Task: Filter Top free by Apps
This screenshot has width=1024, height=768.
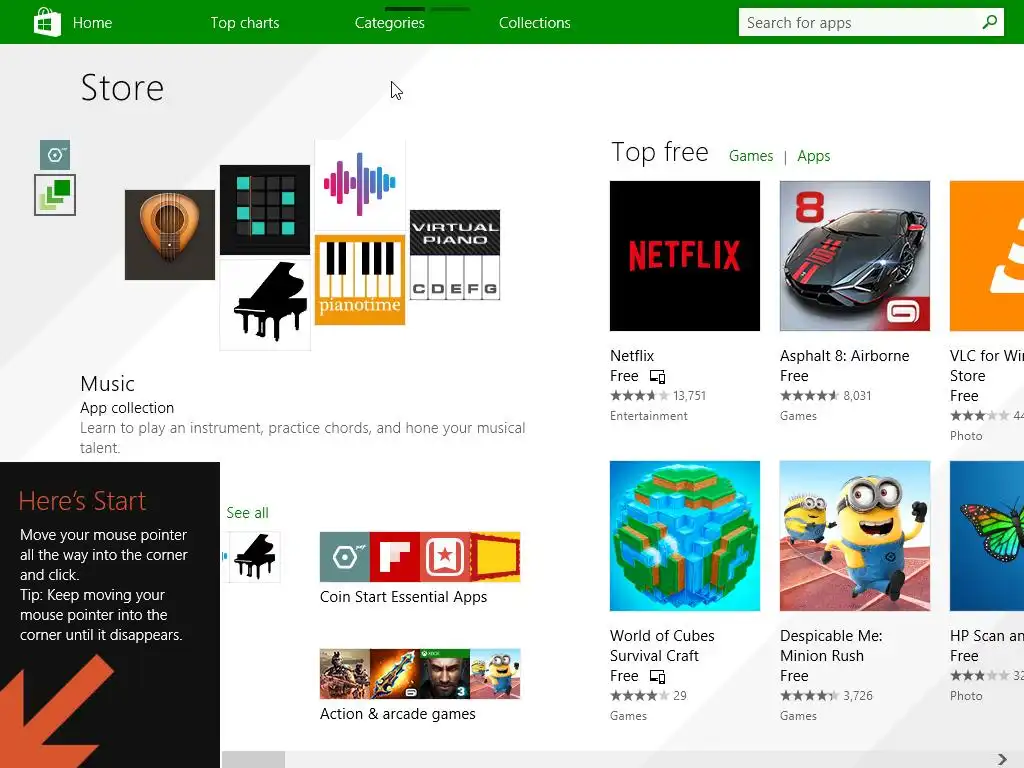Action: click(814, 156)
